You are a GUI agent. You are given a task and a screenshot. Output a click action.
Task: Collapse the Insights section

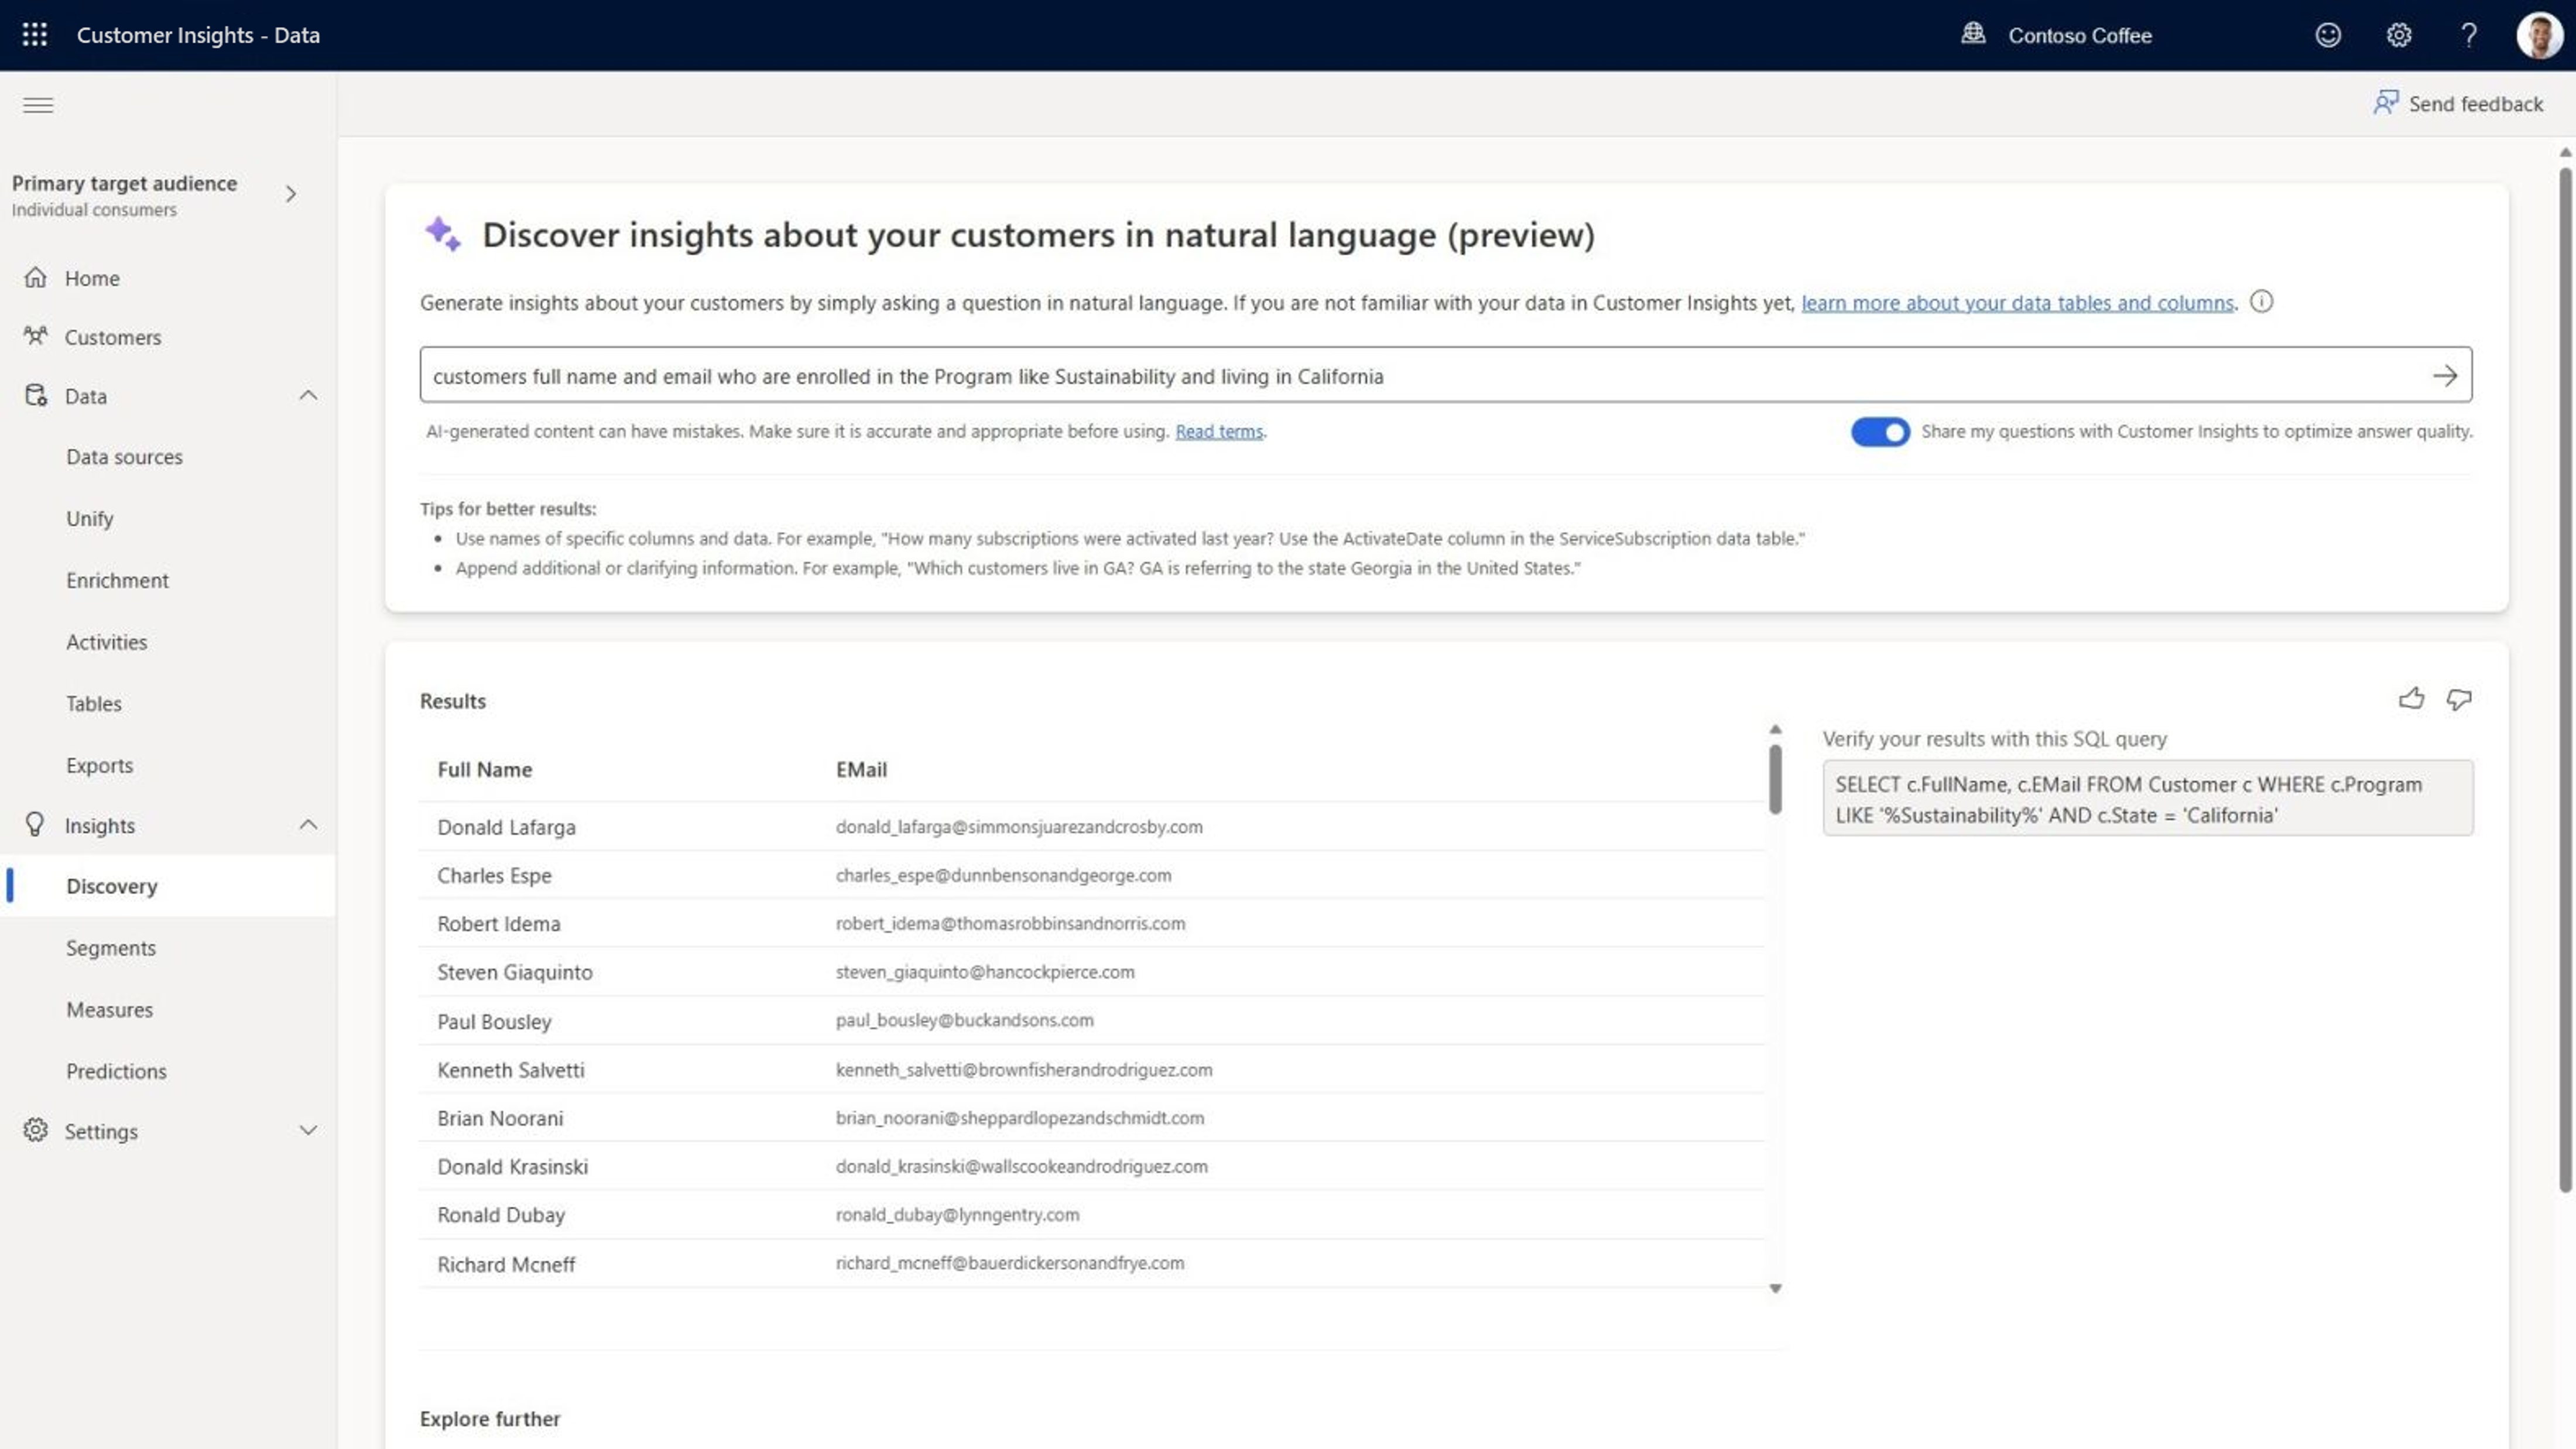coord(308,824)
